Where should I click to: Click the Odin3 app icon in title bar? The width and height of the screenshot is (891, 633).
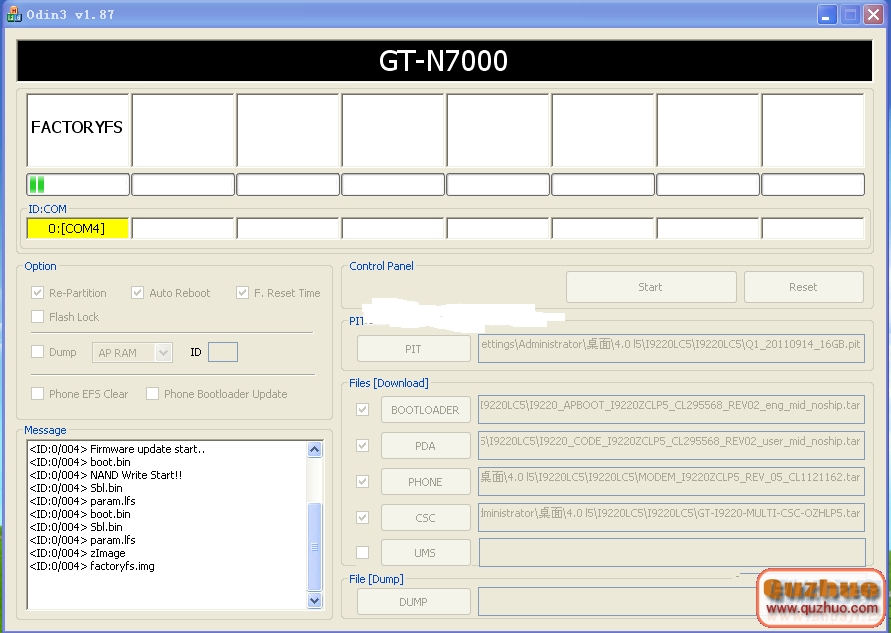(x=14, y=14)
